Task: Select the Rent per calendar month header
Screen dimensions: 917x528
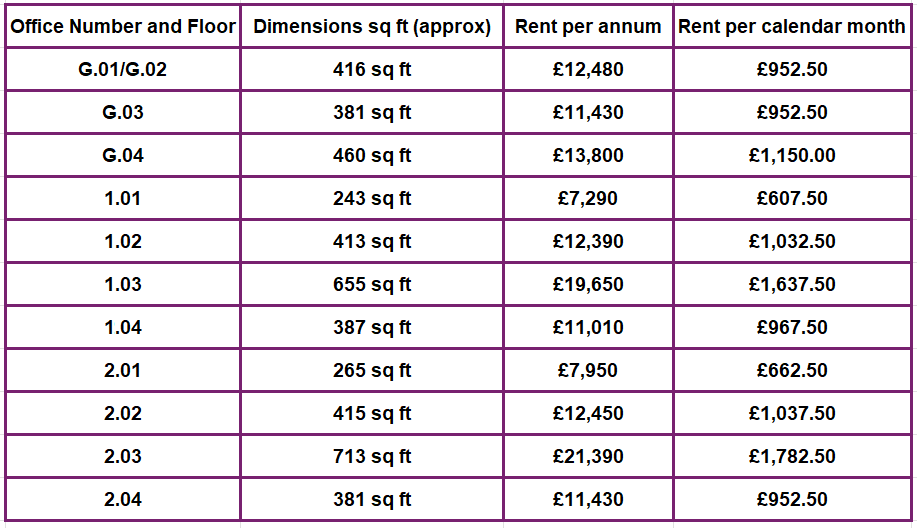Action: [792, 27]
